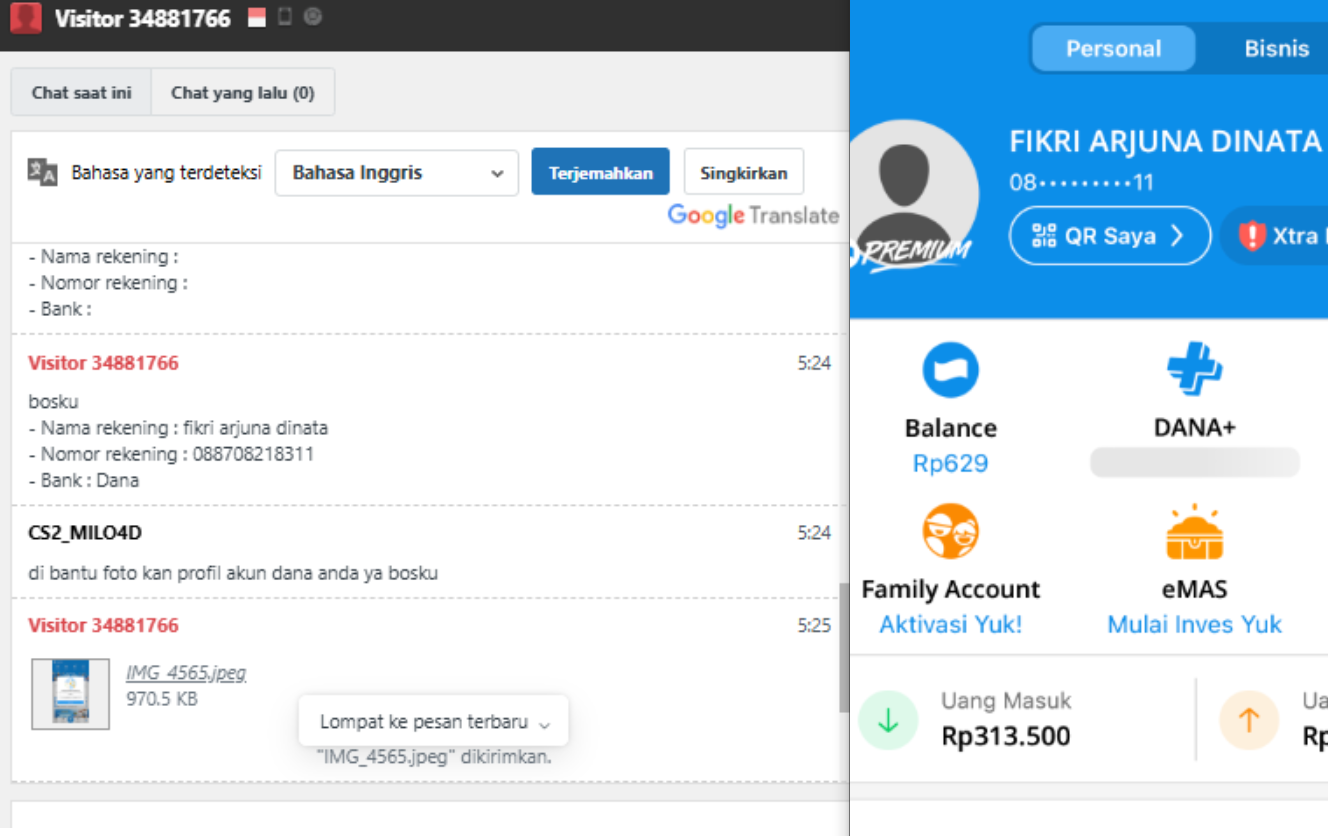This screenshot has width=1328, height=836.
Task: Click 'di bantu foto kan profil' message
Action: [x=233, y=574]
